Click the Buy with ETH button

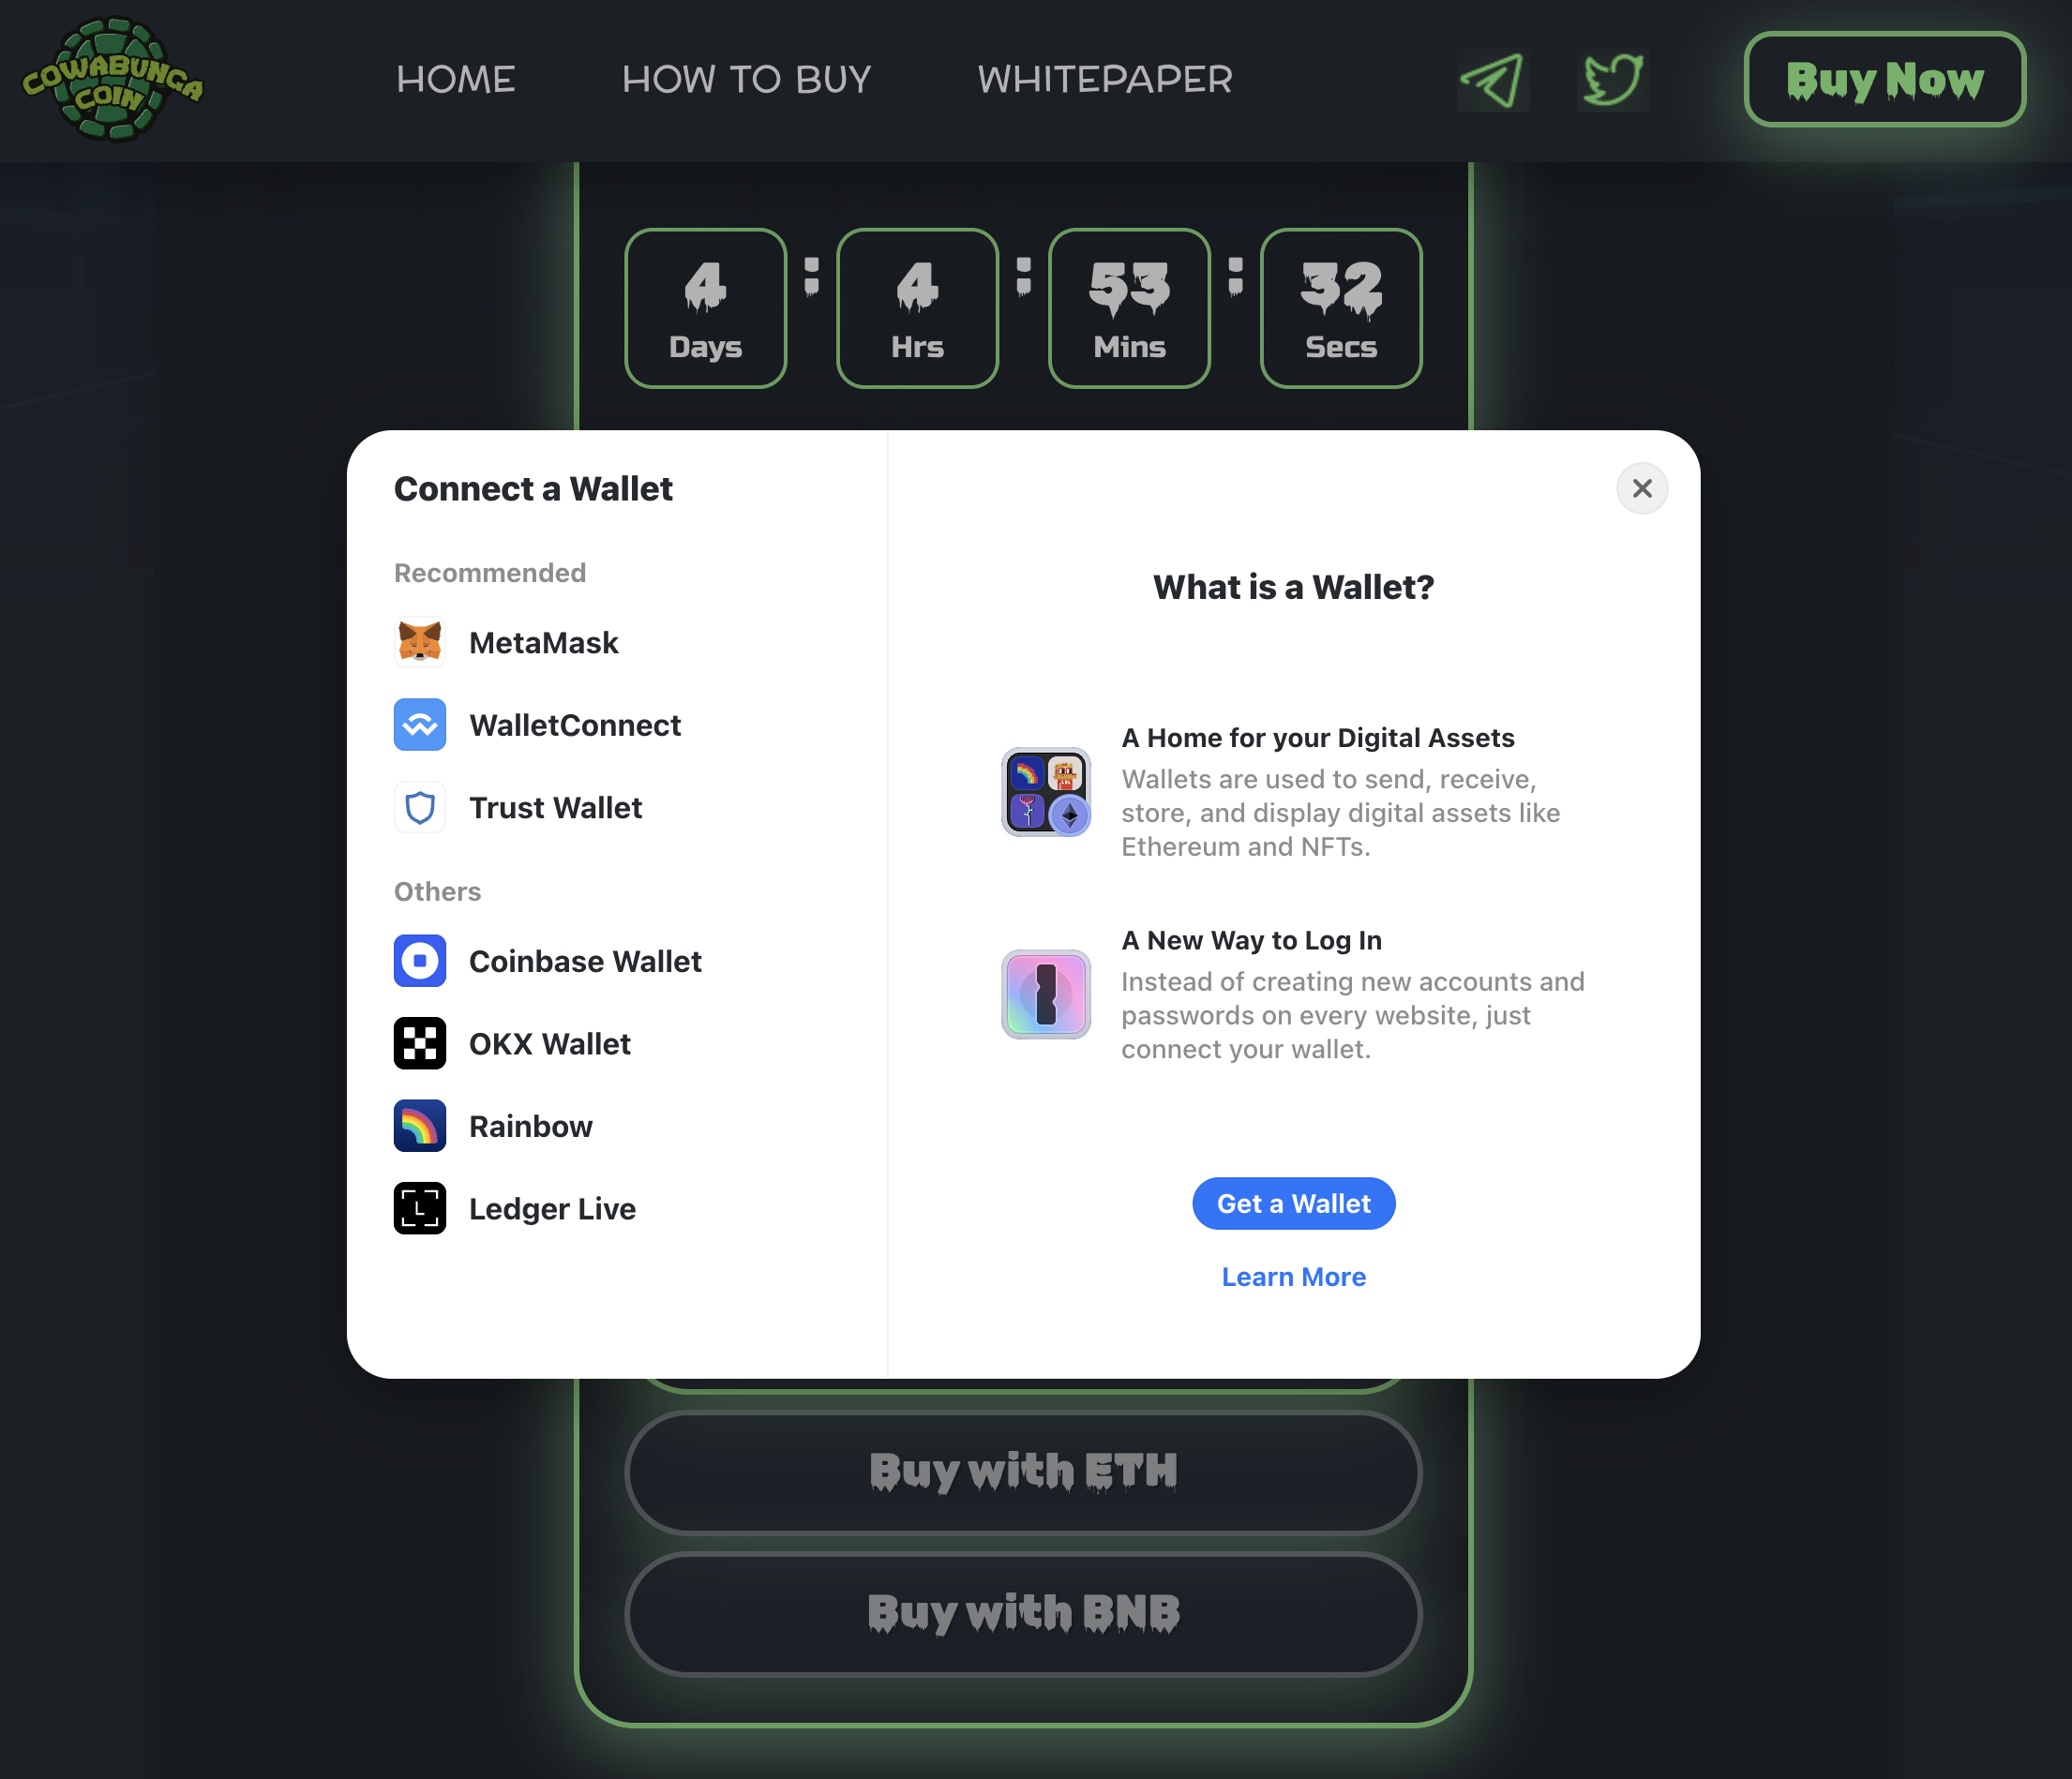[x=1023, y=1472]
